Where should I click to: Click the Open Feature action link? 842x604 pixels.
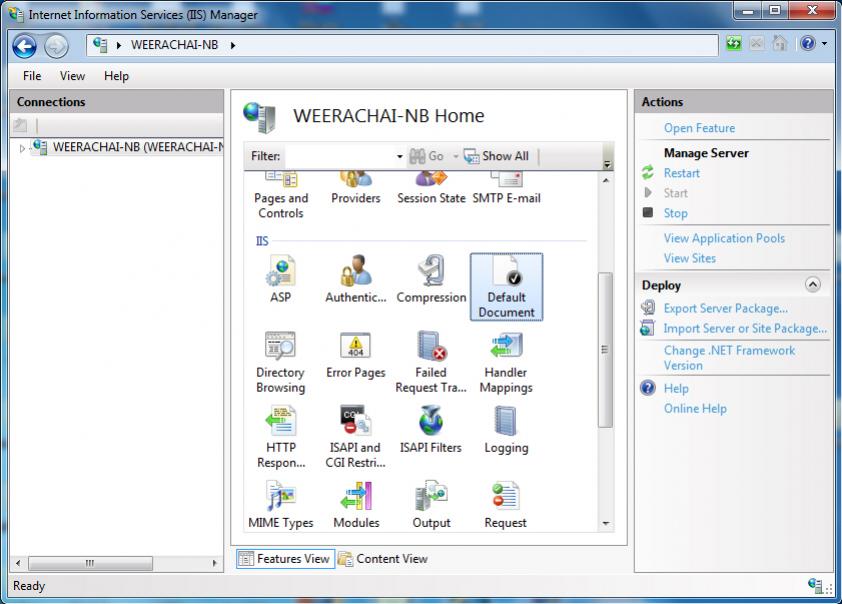click(x=699, y=128)
